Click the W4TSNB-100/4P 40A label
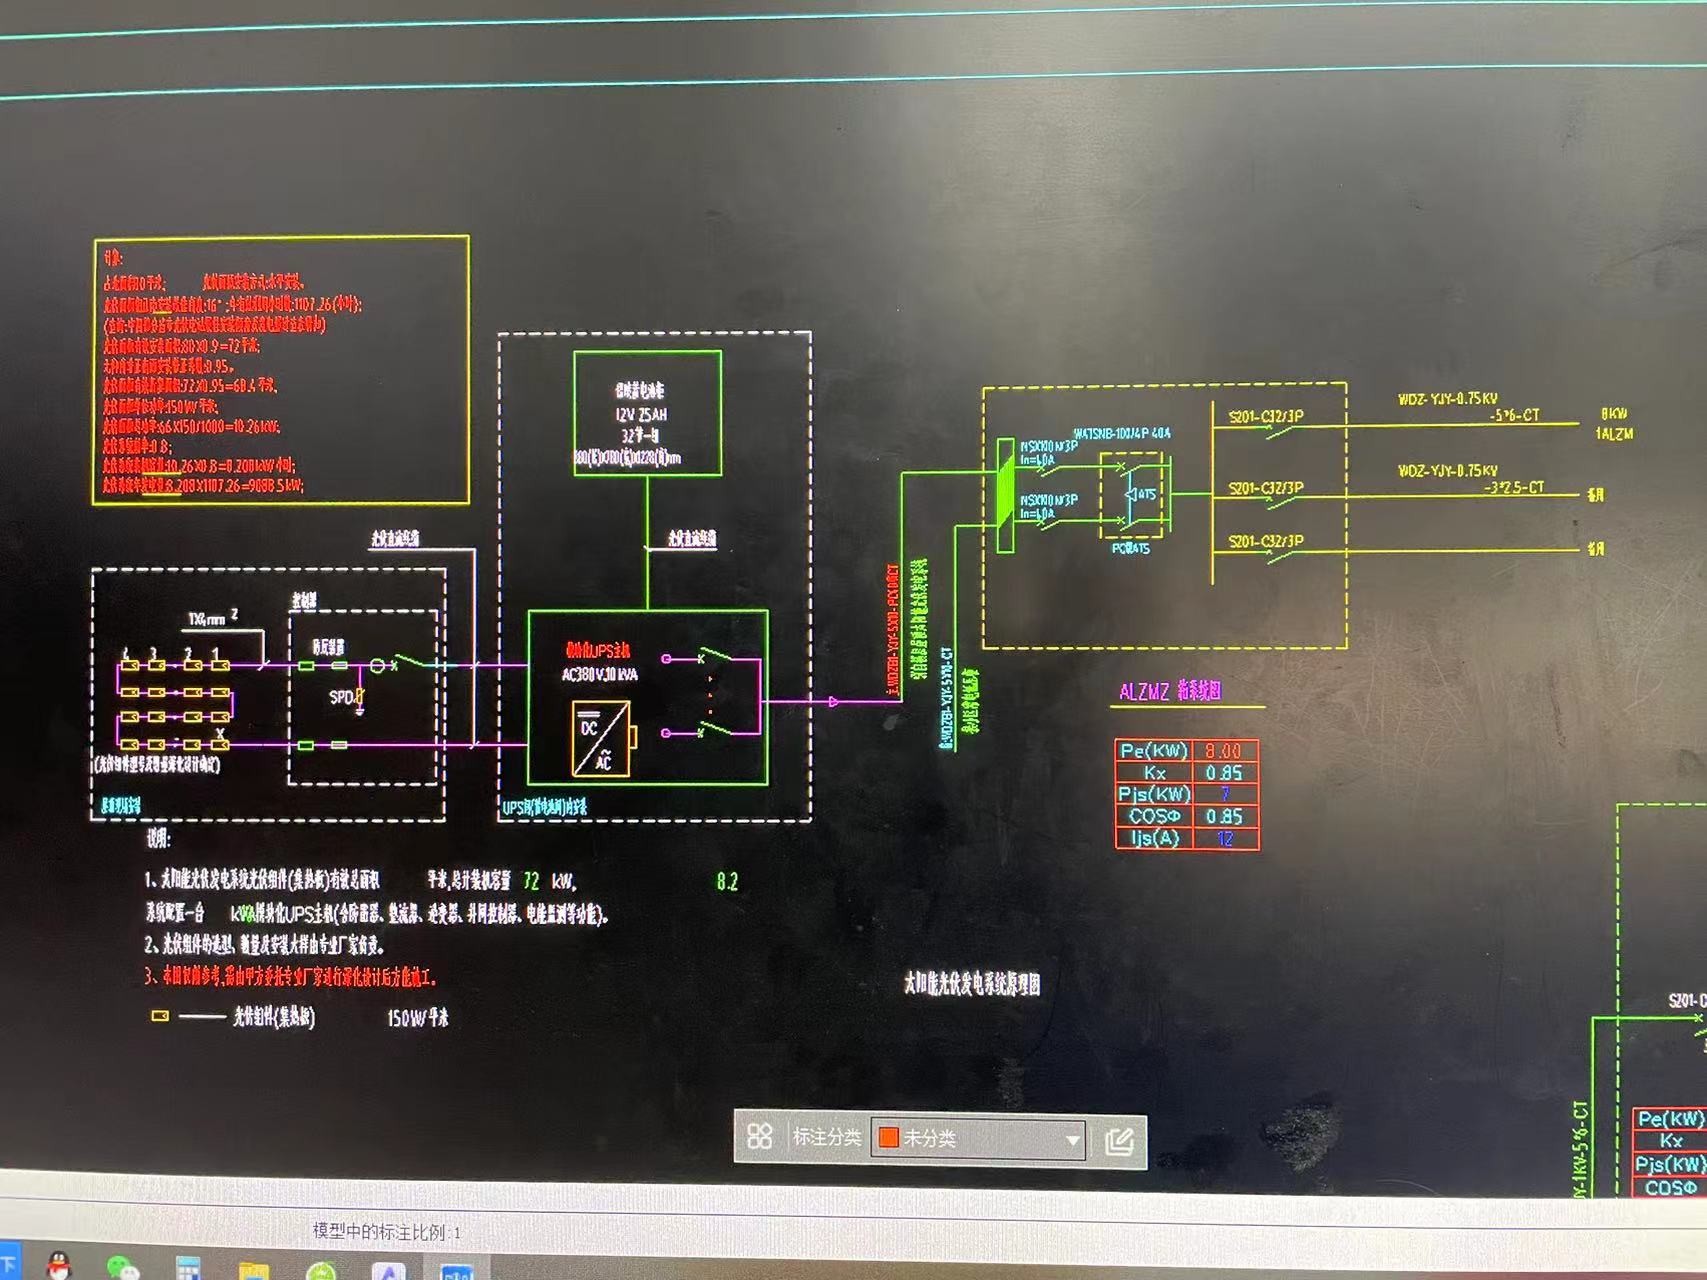 pyautogui.click(x=1121, y=433)
